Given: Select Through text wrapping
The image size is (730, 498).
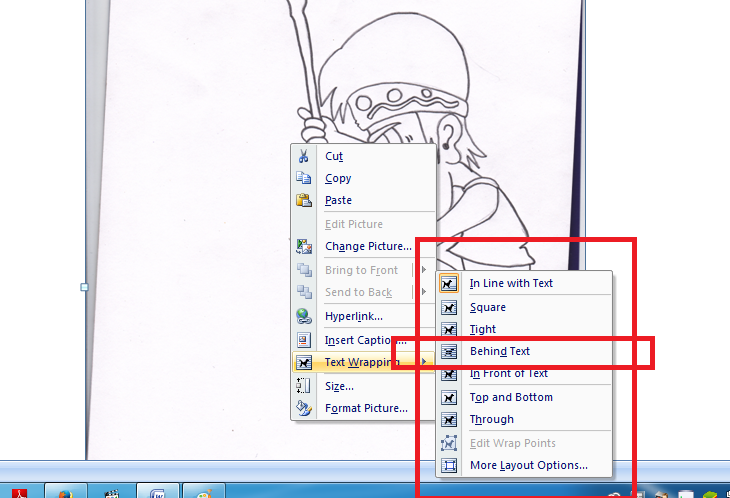Looking at the screenshot, I should 524,419.
